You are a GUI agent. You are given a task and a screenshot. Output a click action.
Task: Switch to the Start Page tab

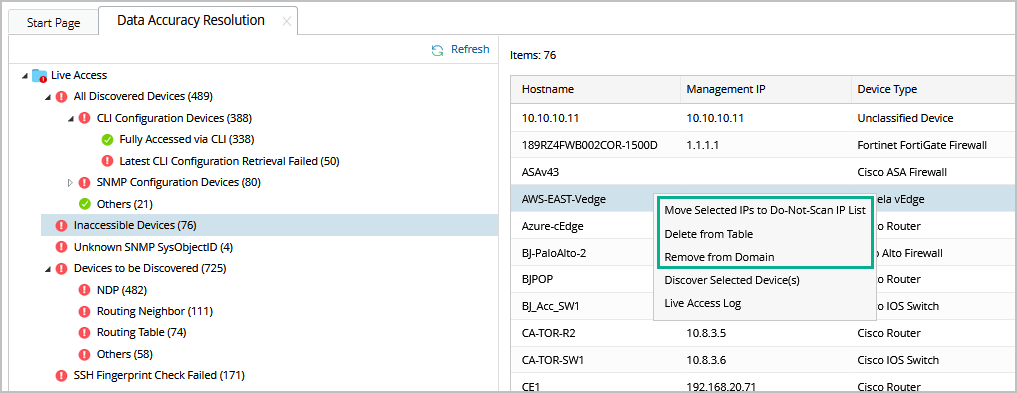[x=54, y=23]
